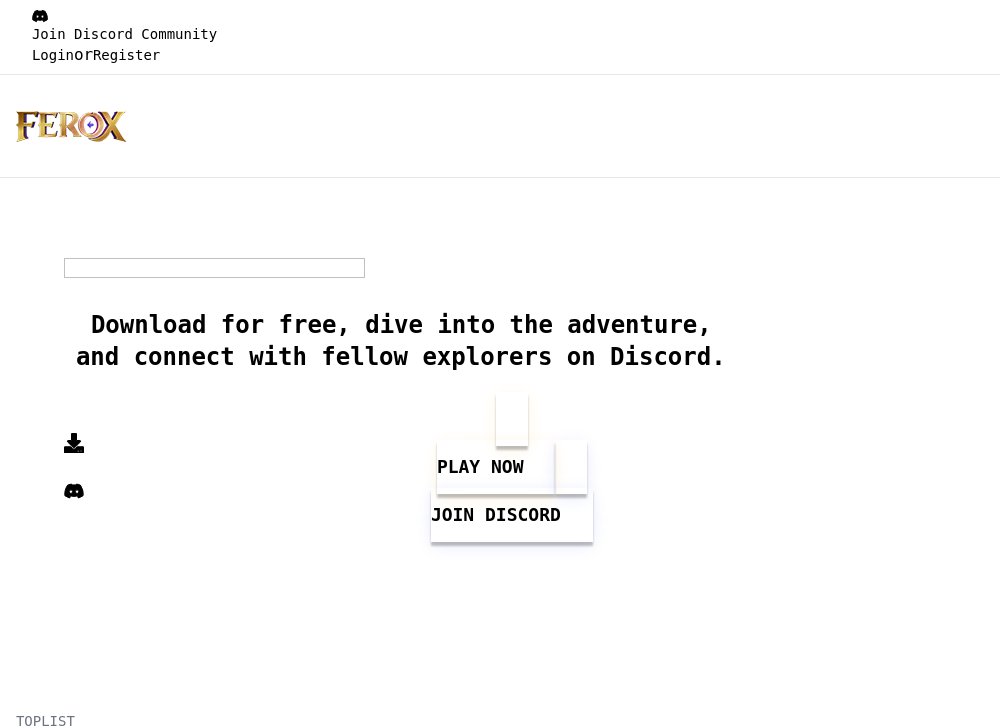Viewport: 1000px width, 728px height.
Task: Click the Discord icon in the top bar
Action: tap(40, 16)
